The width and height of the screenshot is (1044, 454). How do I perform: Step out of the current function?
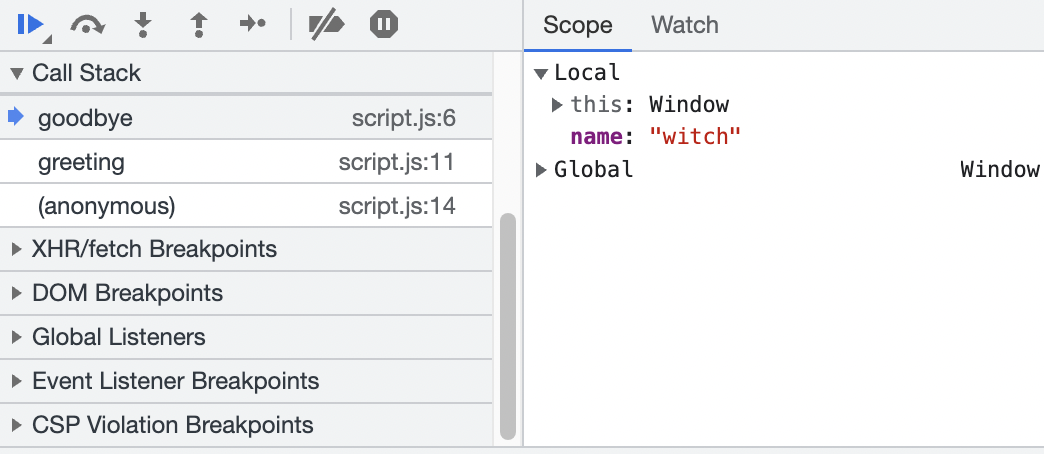pos(199,25)
